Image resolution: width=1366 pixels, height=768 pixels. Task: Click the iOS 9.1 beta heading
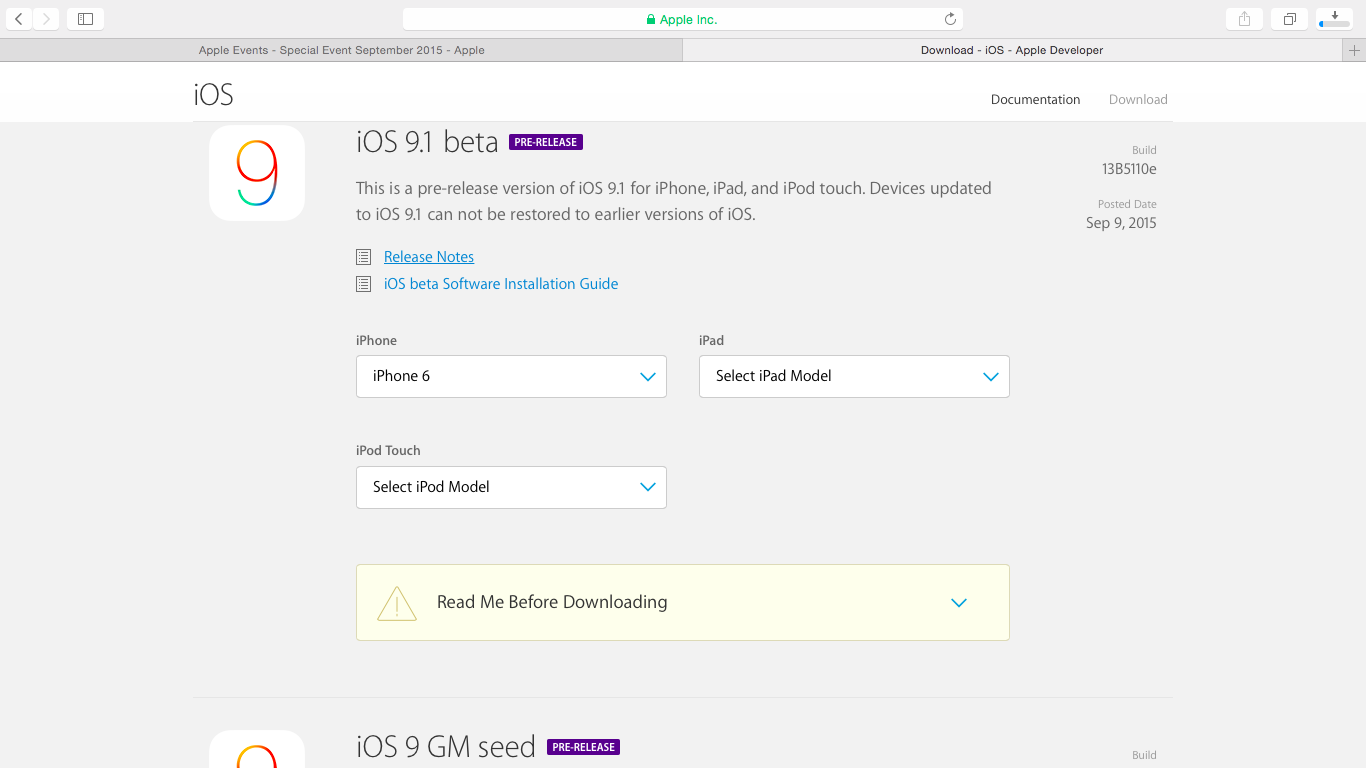(x=427, y=142)
